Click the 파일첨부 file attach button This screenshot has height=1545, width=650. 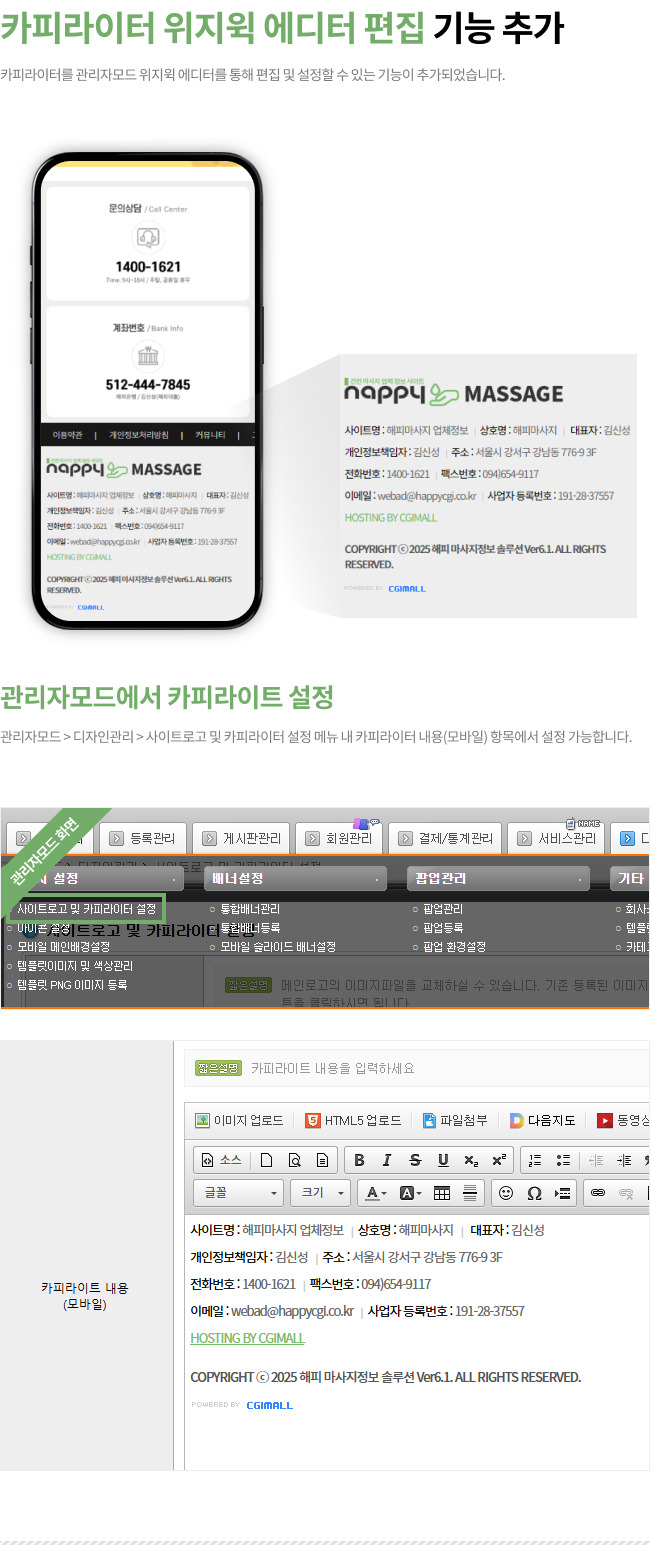(455, 1120)
